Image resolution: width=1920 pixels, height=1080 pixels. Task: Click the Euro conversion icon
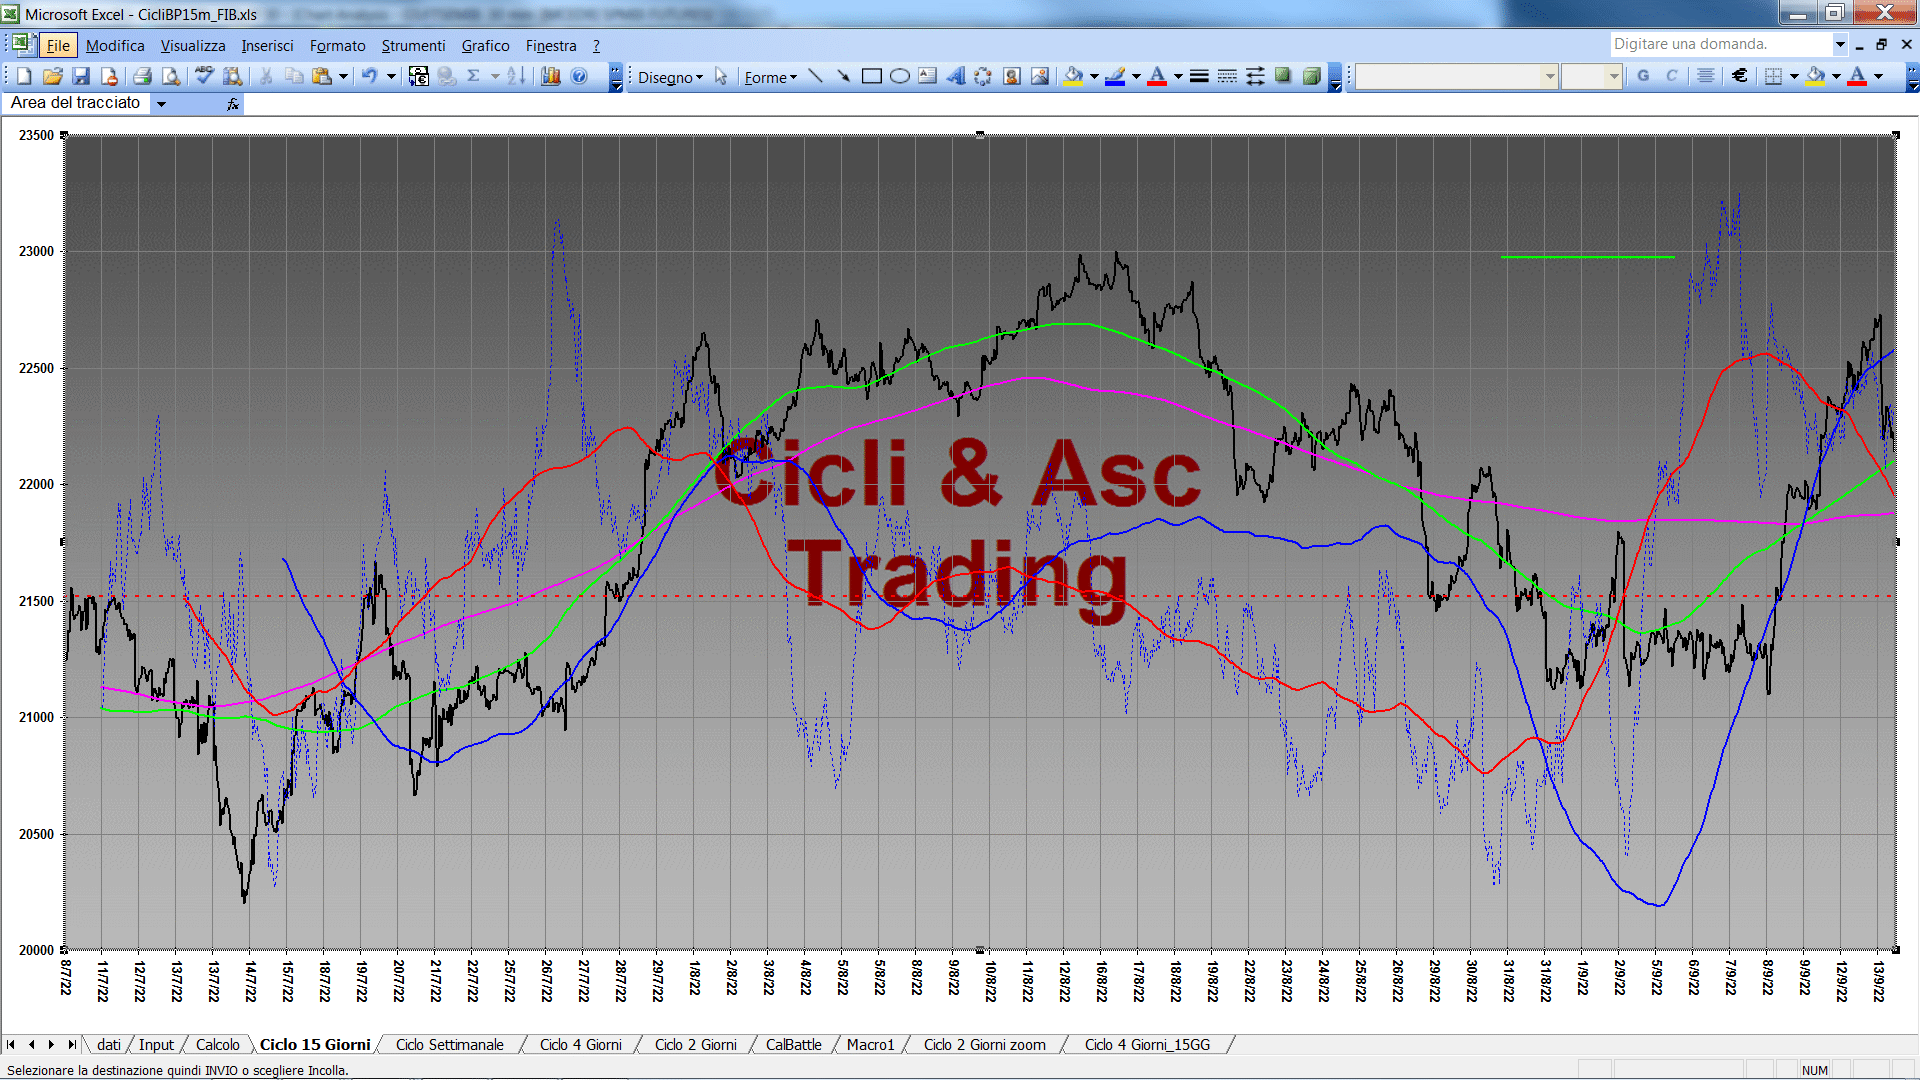419,76
